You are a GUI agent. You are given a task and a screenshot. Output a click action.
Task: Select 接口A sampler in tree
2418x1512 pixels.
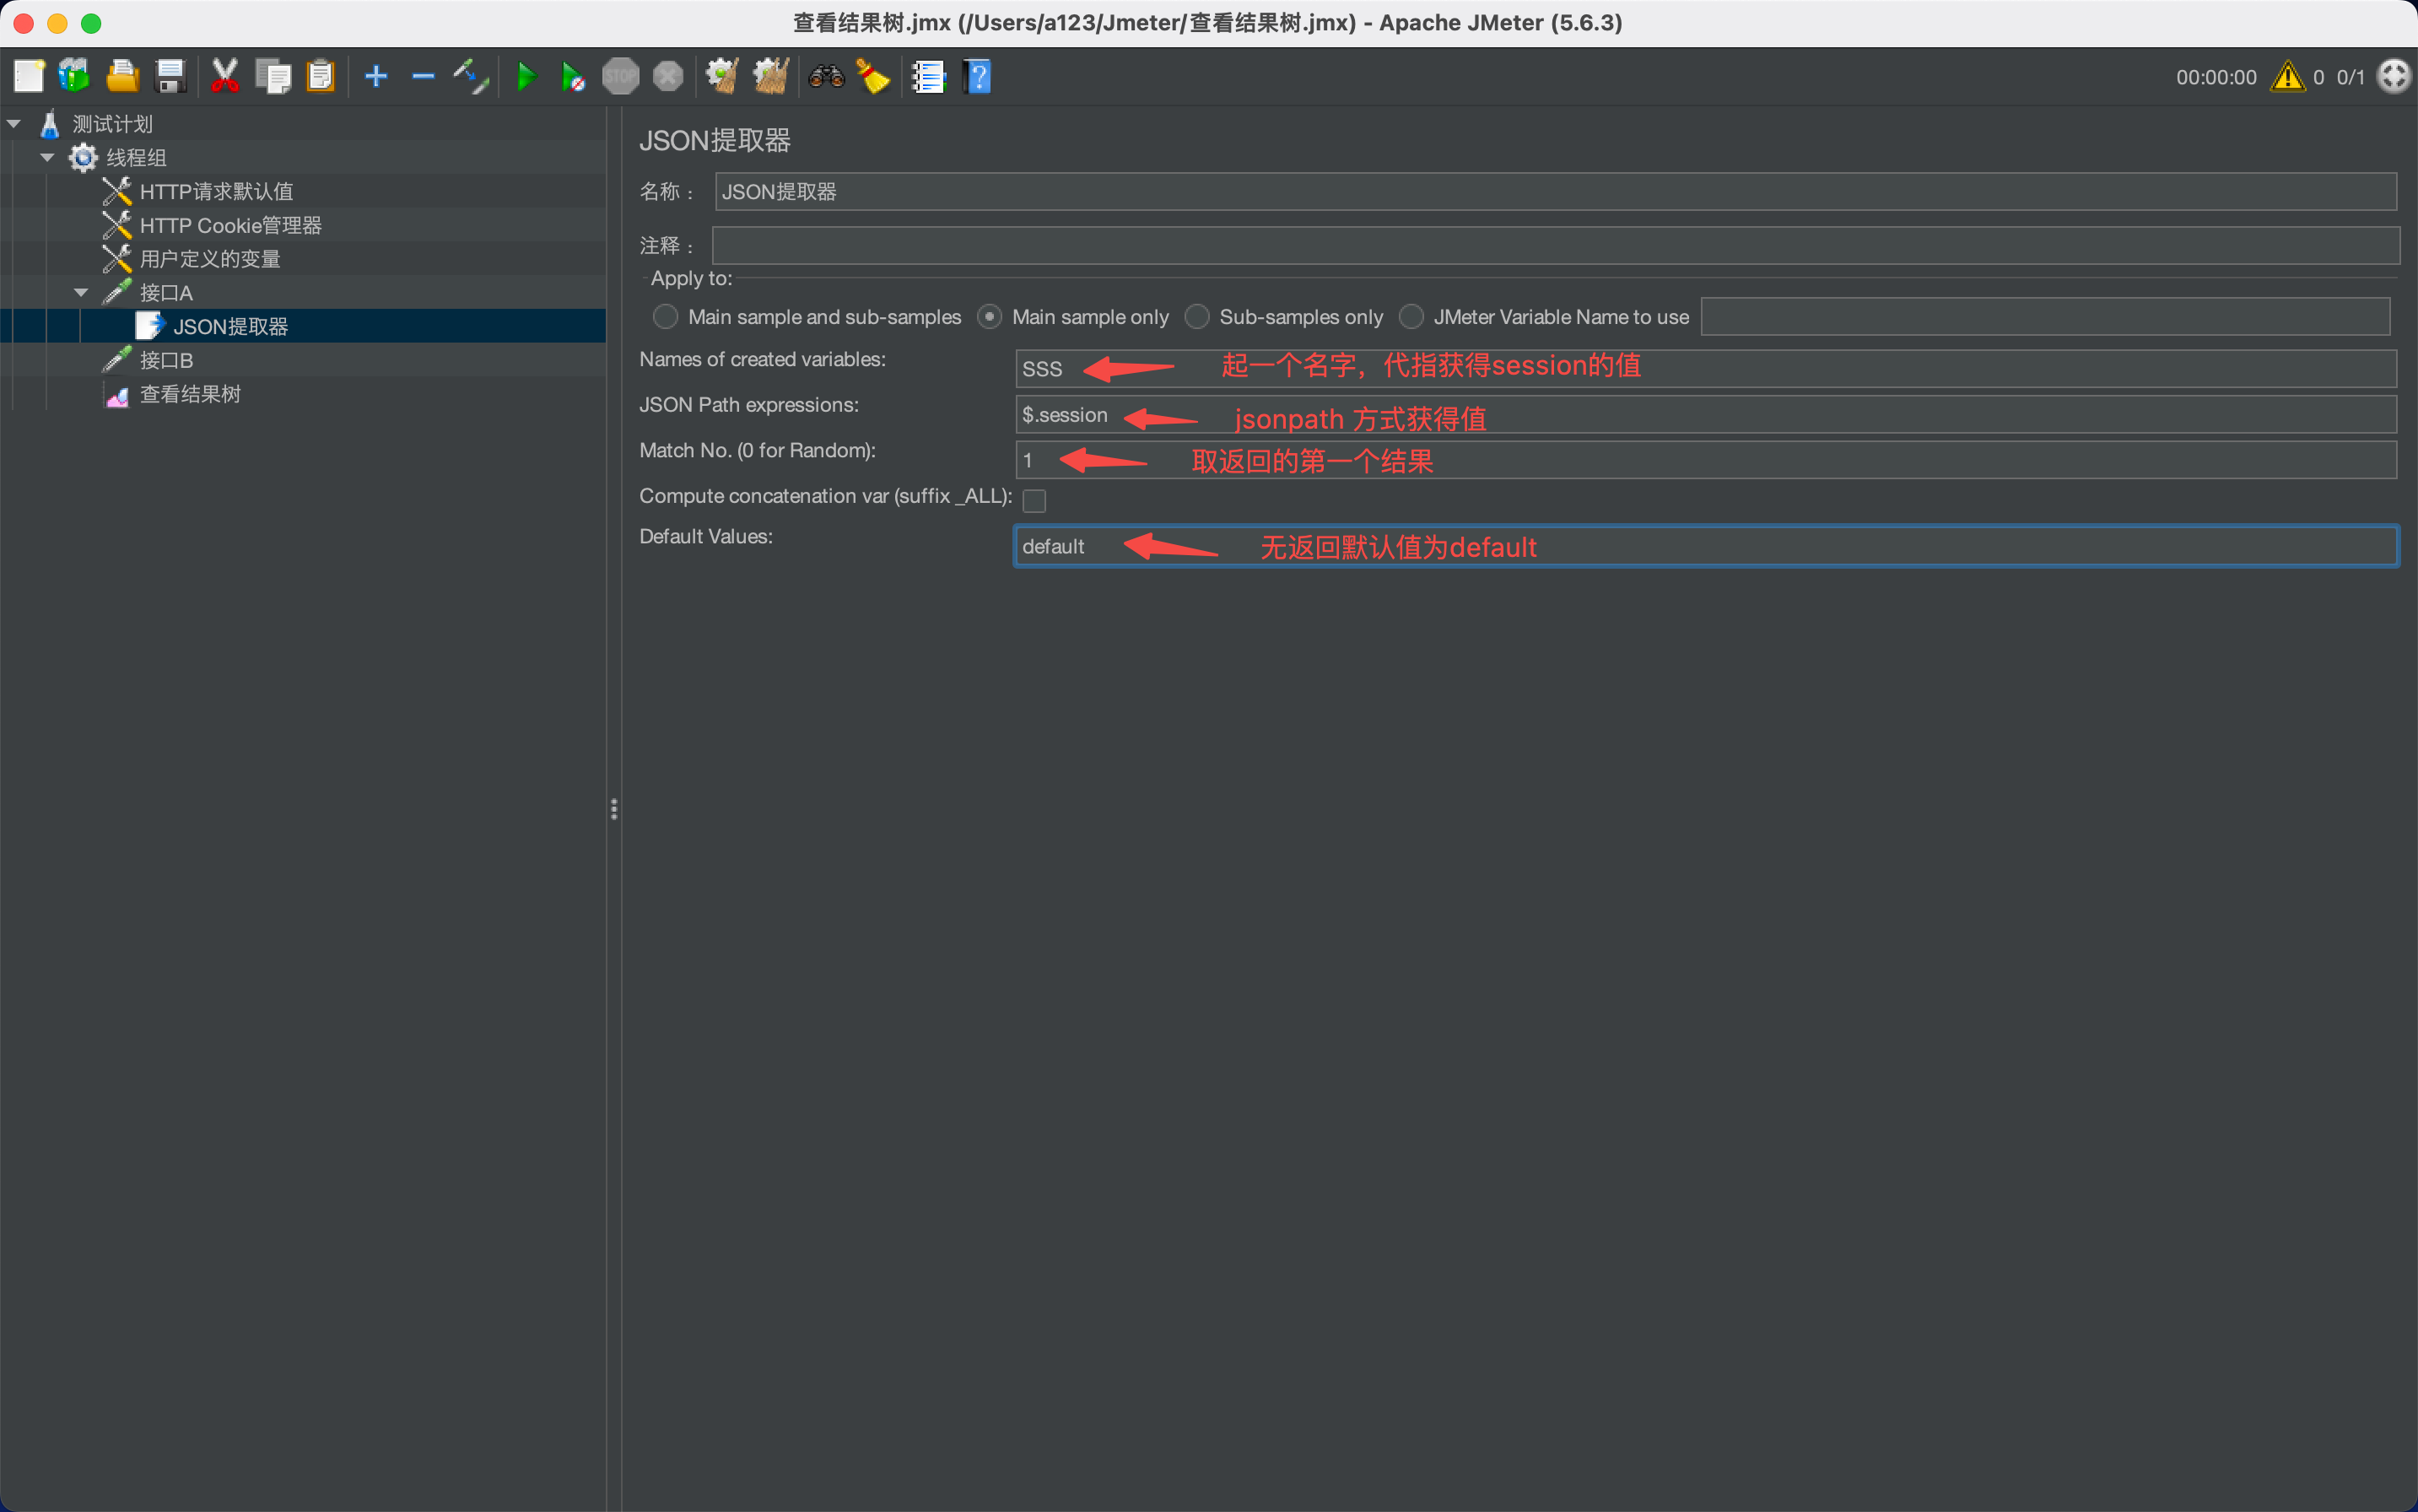point(166,293)
